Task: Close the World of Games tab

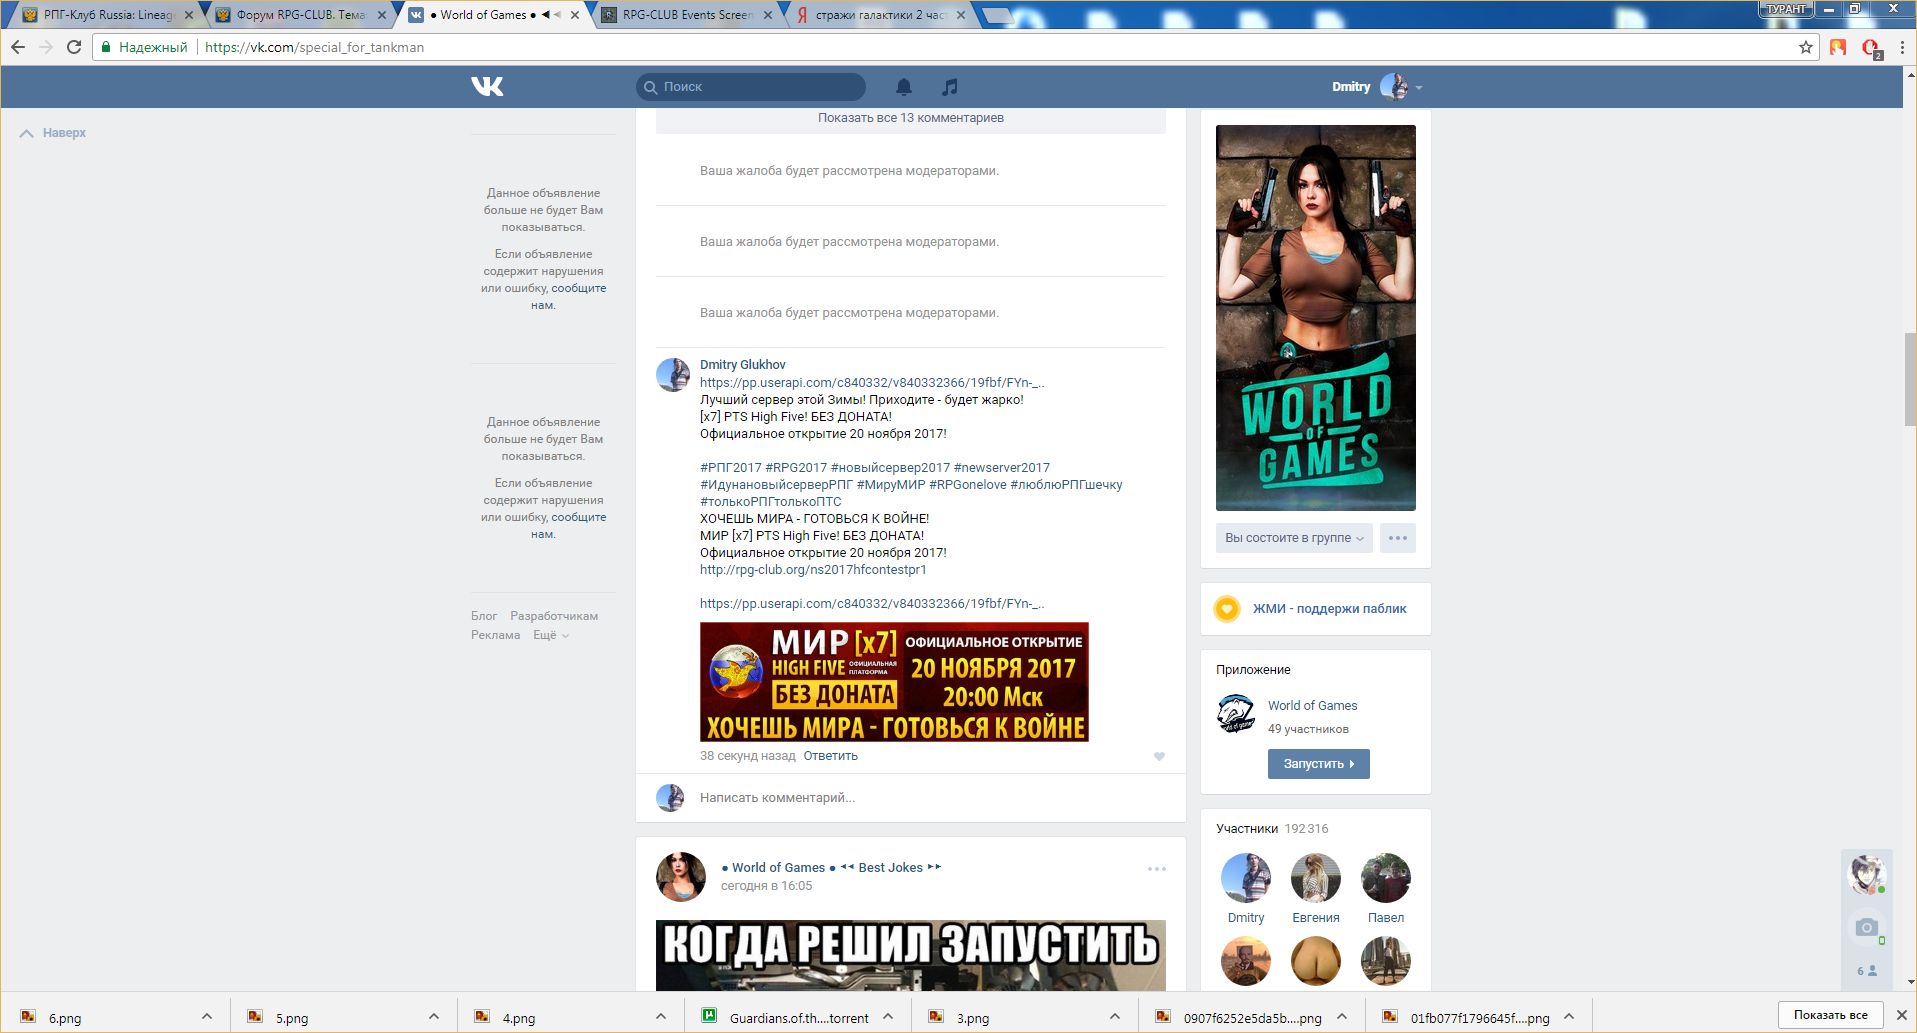Action: [575, 15]
